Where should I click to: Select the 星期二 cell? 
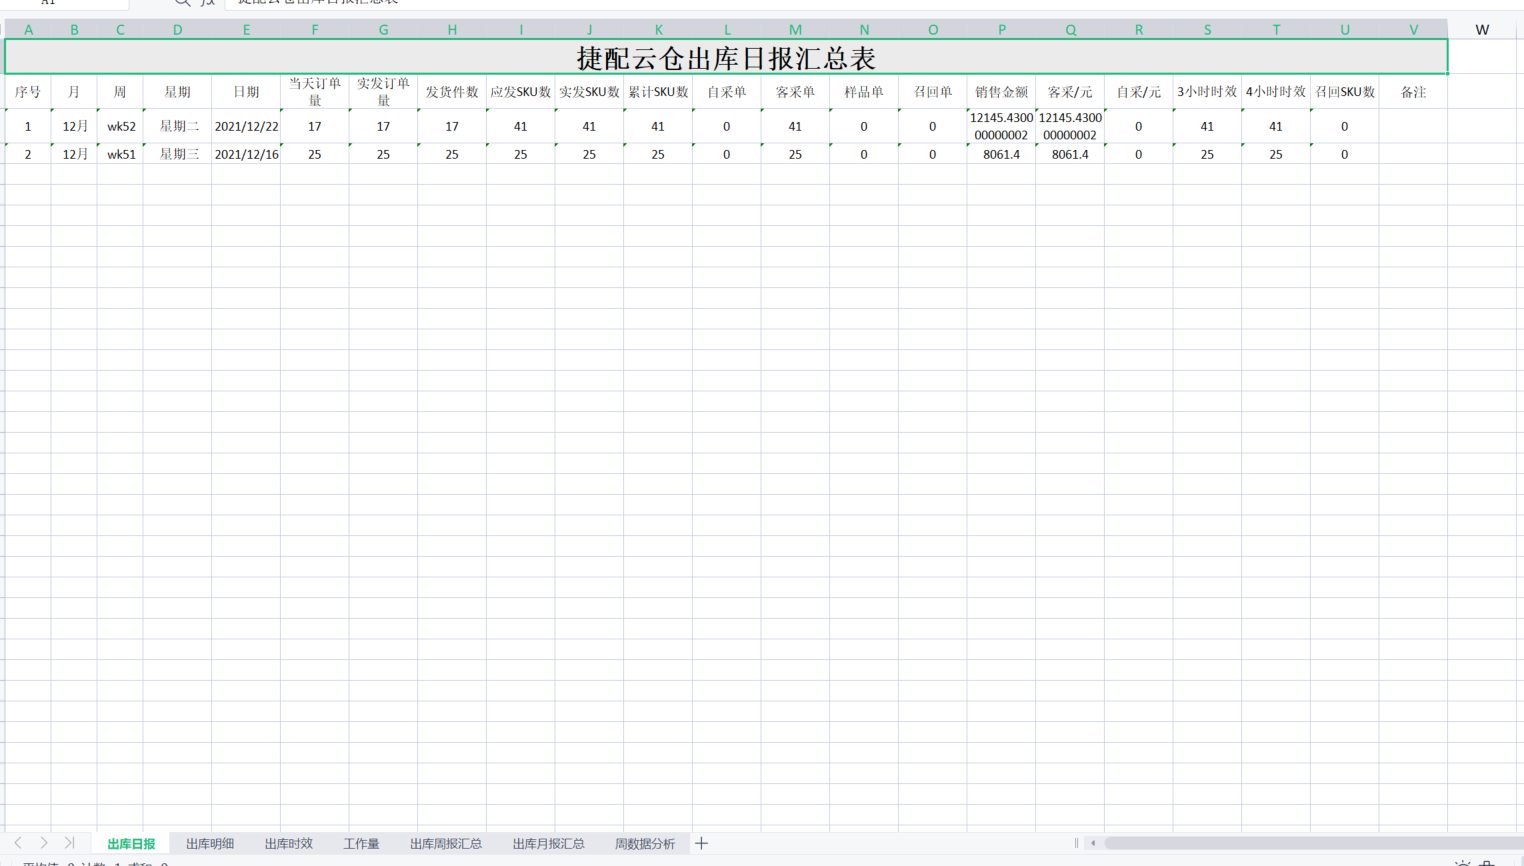(x=177, y=126)
